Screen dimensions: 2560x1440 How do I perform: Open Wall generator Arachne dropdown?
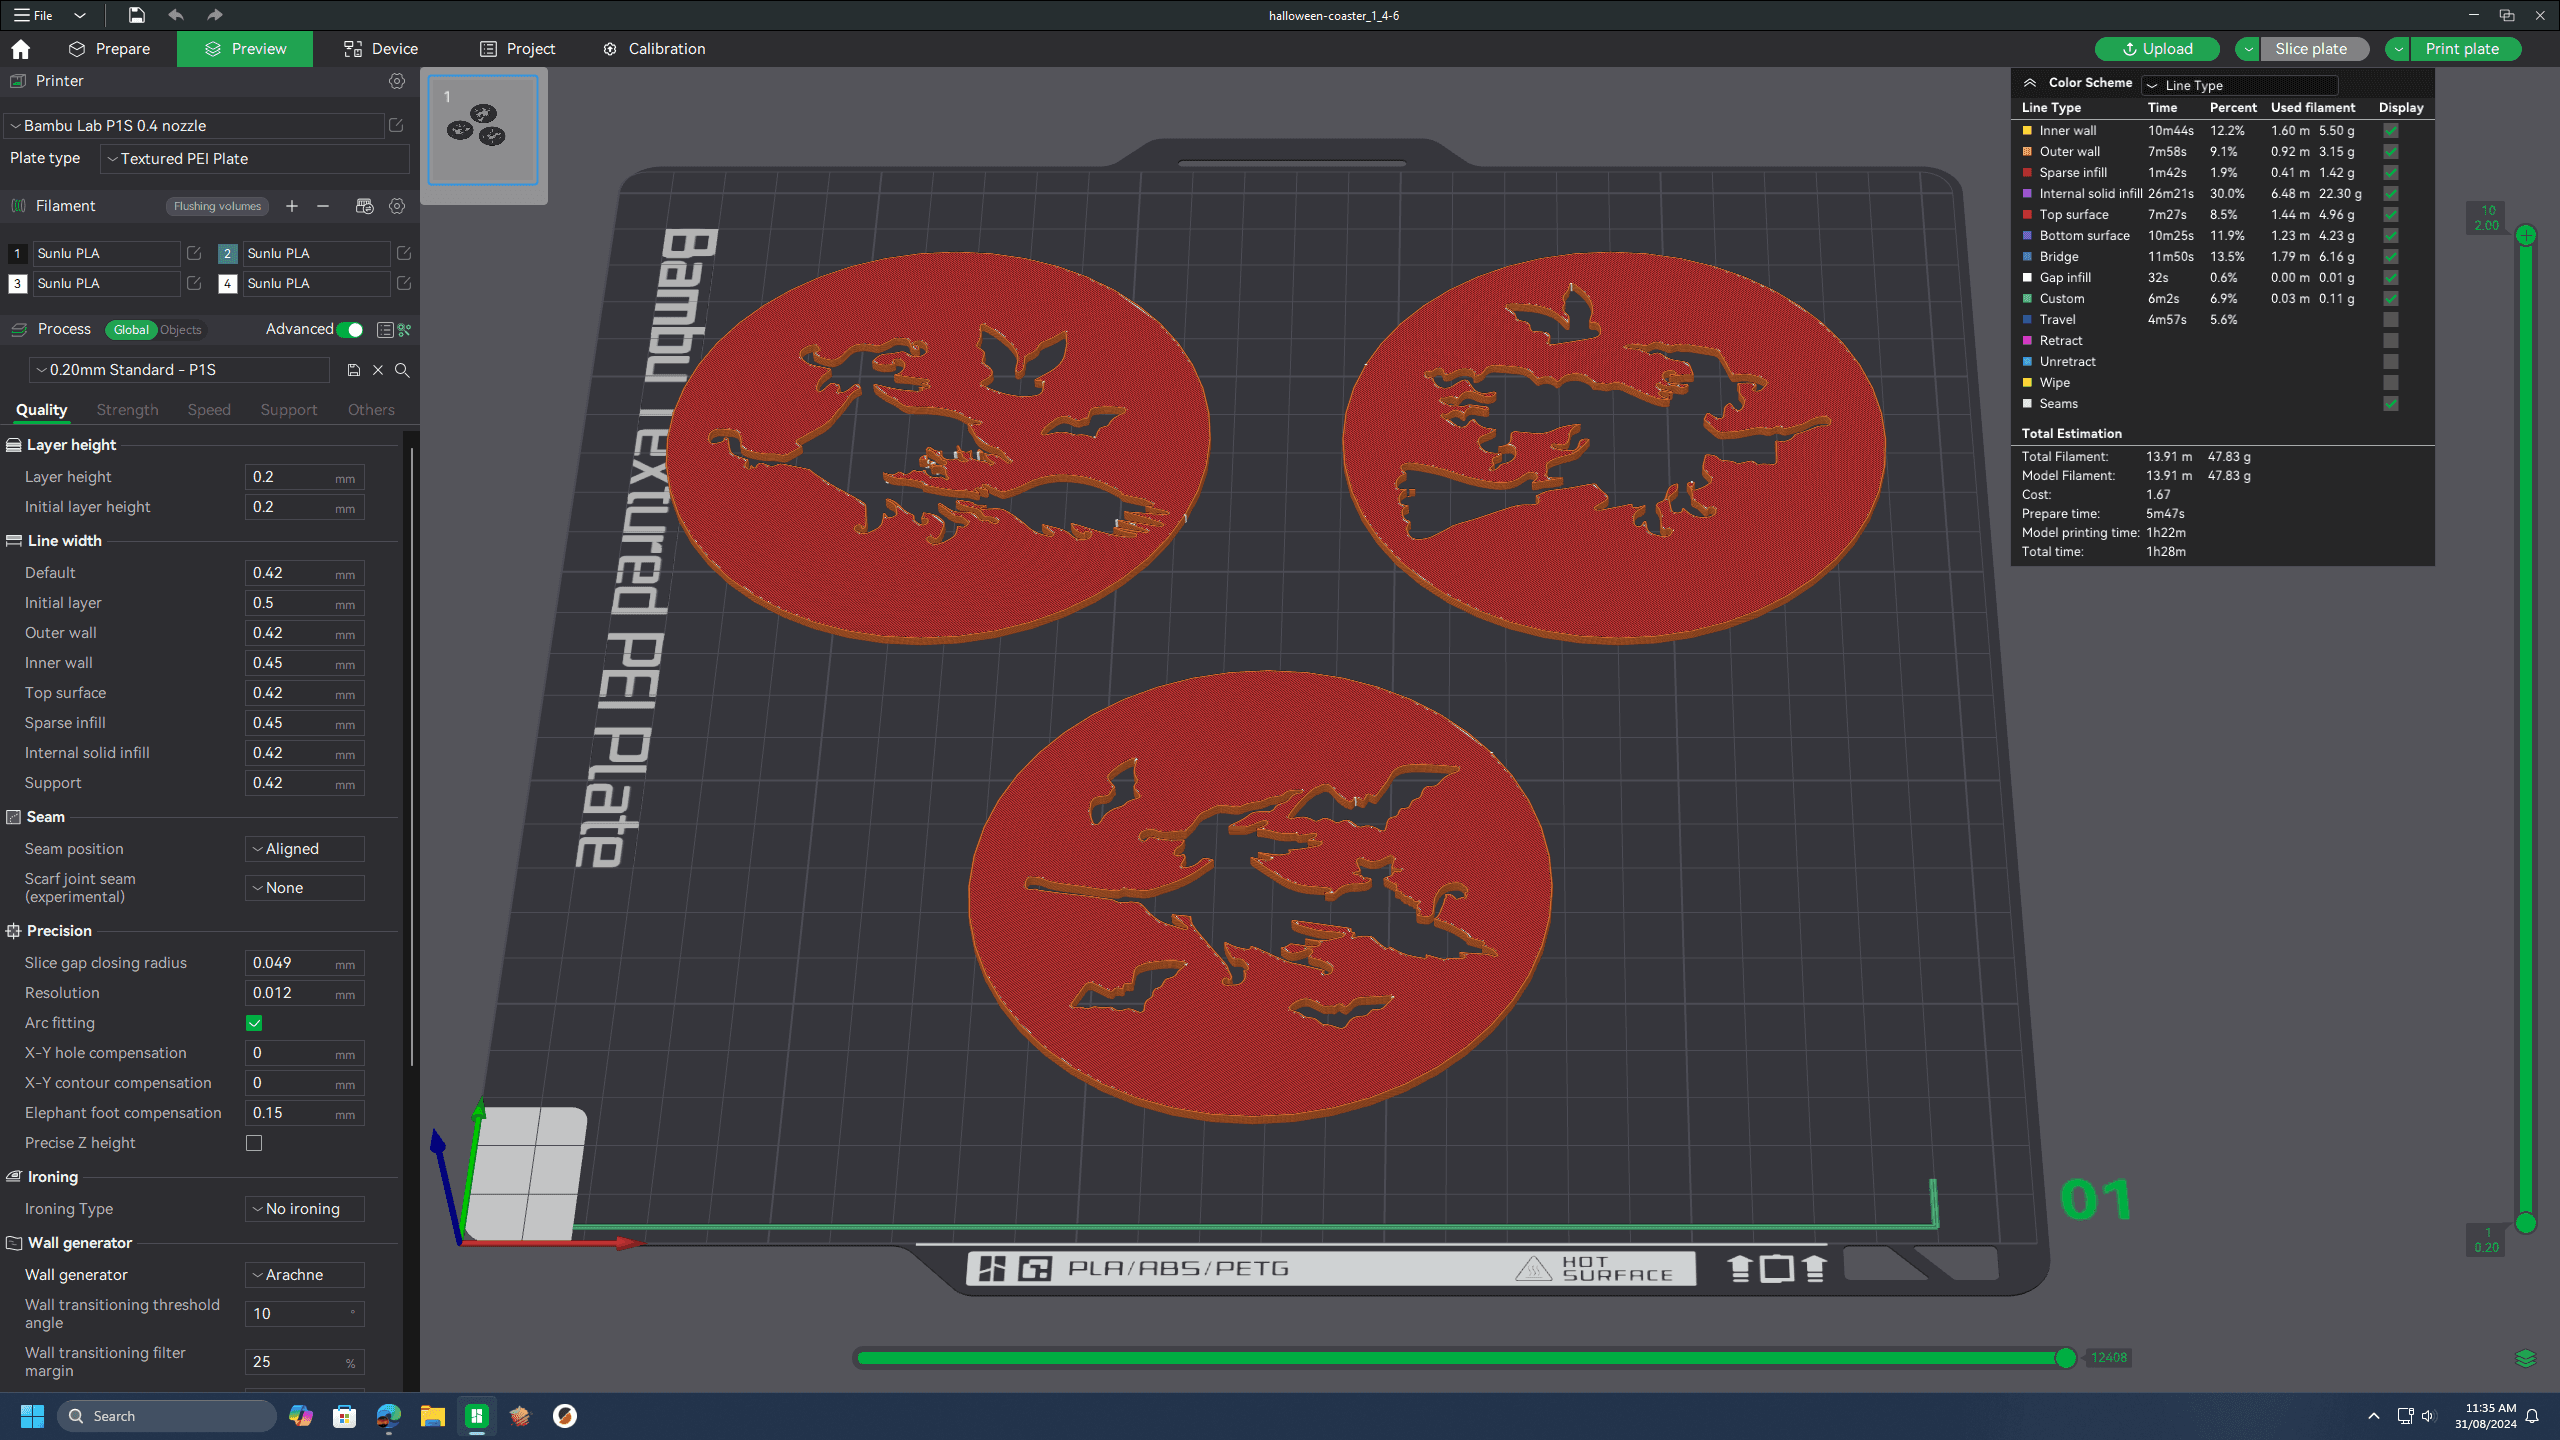pyautogui.click(x=305, y=1275)
